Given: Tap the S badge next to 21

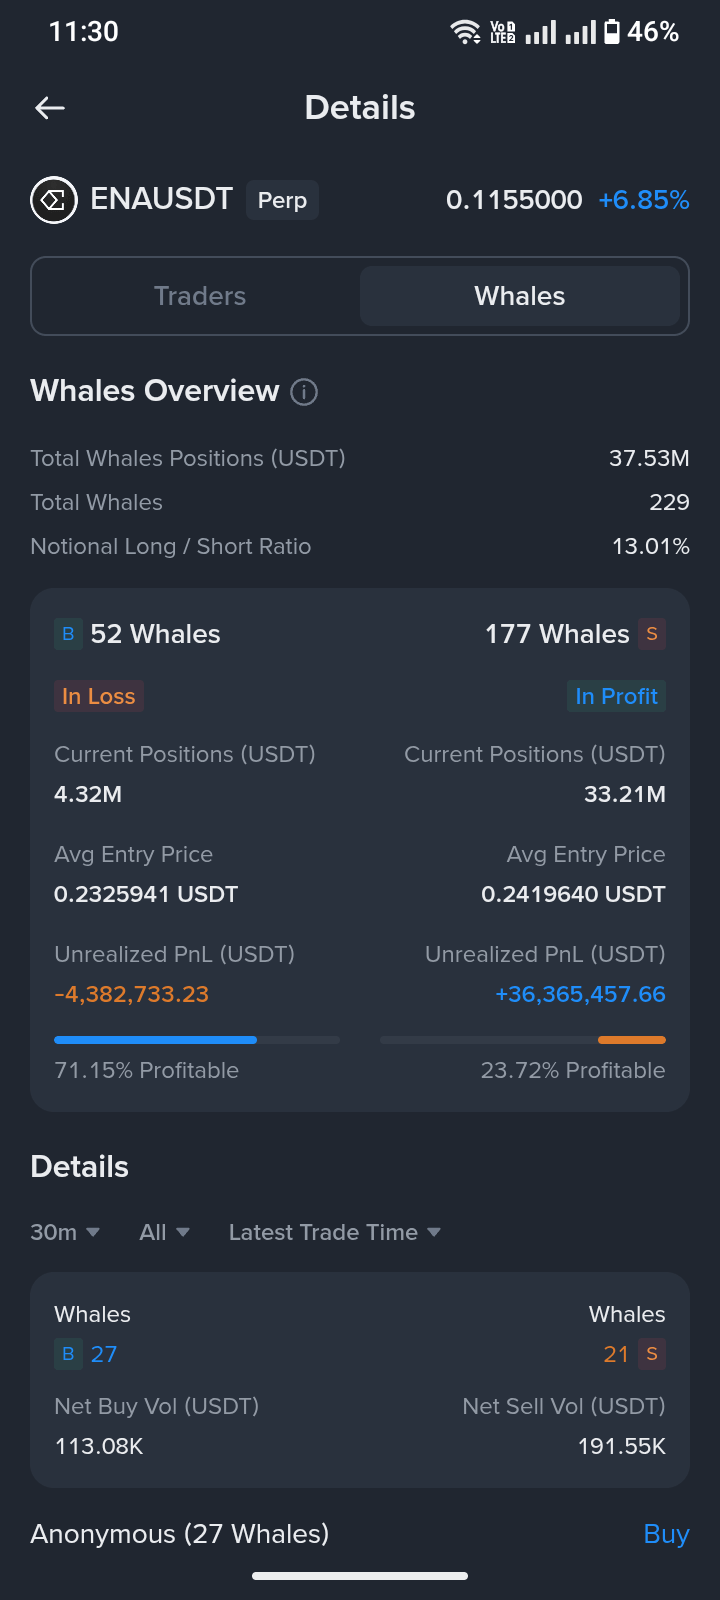Looking at the screenshot, I should pos(652,1354).
